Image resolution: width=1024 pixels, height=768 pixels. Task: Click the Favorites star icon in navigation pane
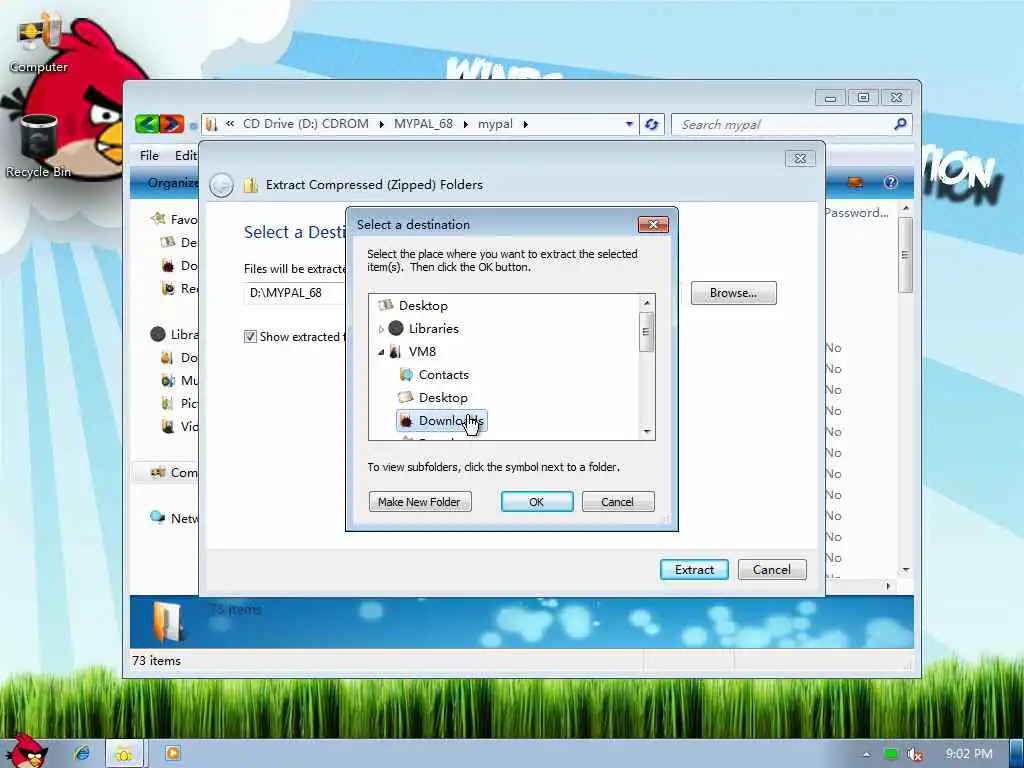157,218
